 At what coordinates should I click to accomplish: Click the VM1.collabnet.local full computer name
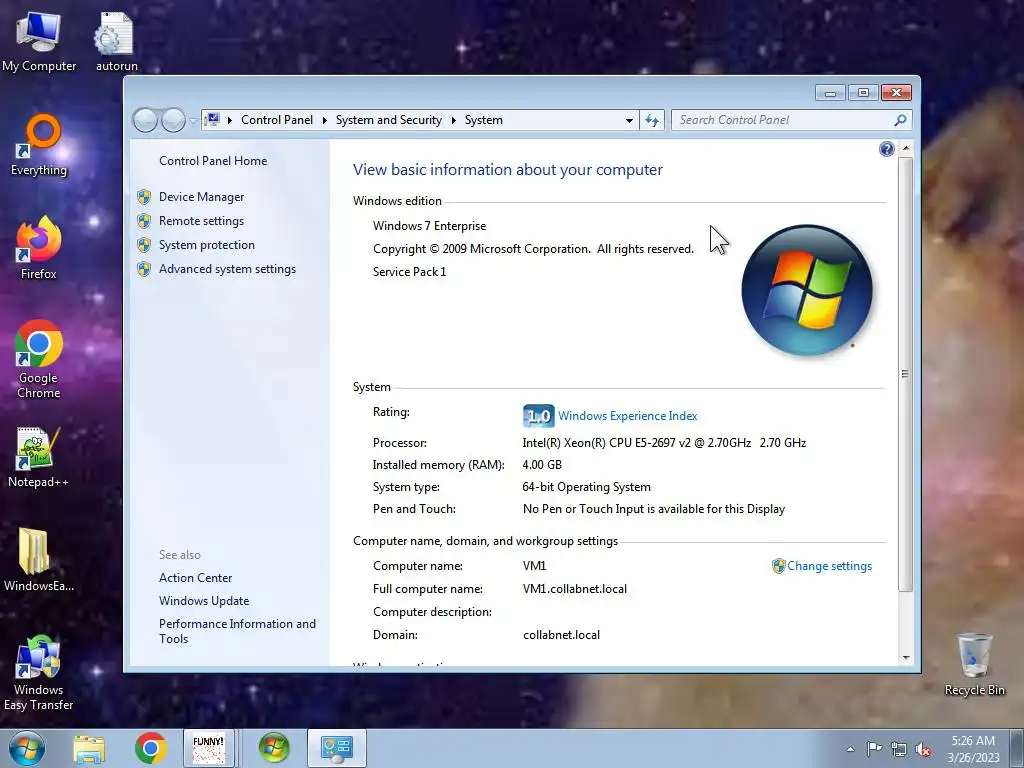[575, 589]
